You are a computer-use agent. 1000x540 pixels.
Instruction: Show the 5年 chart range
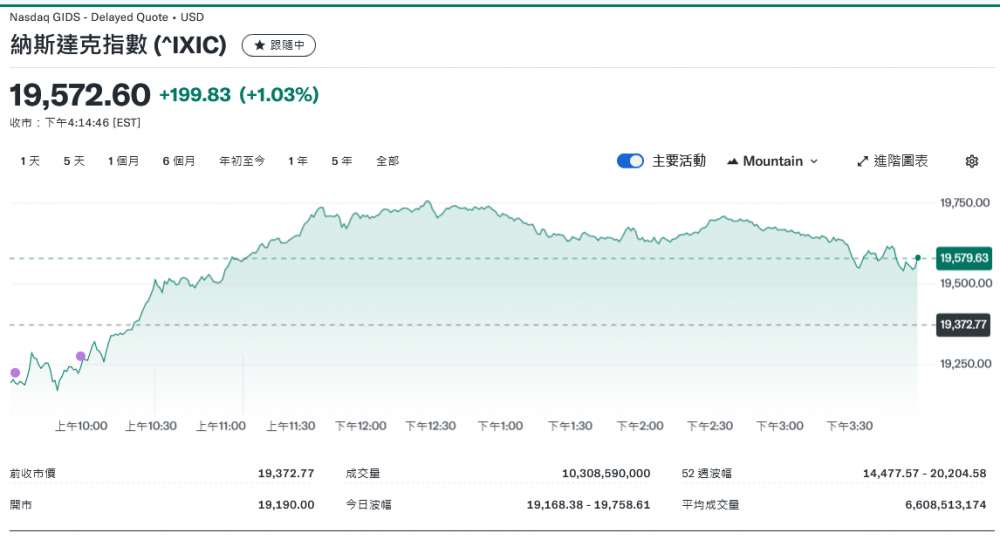341,161
